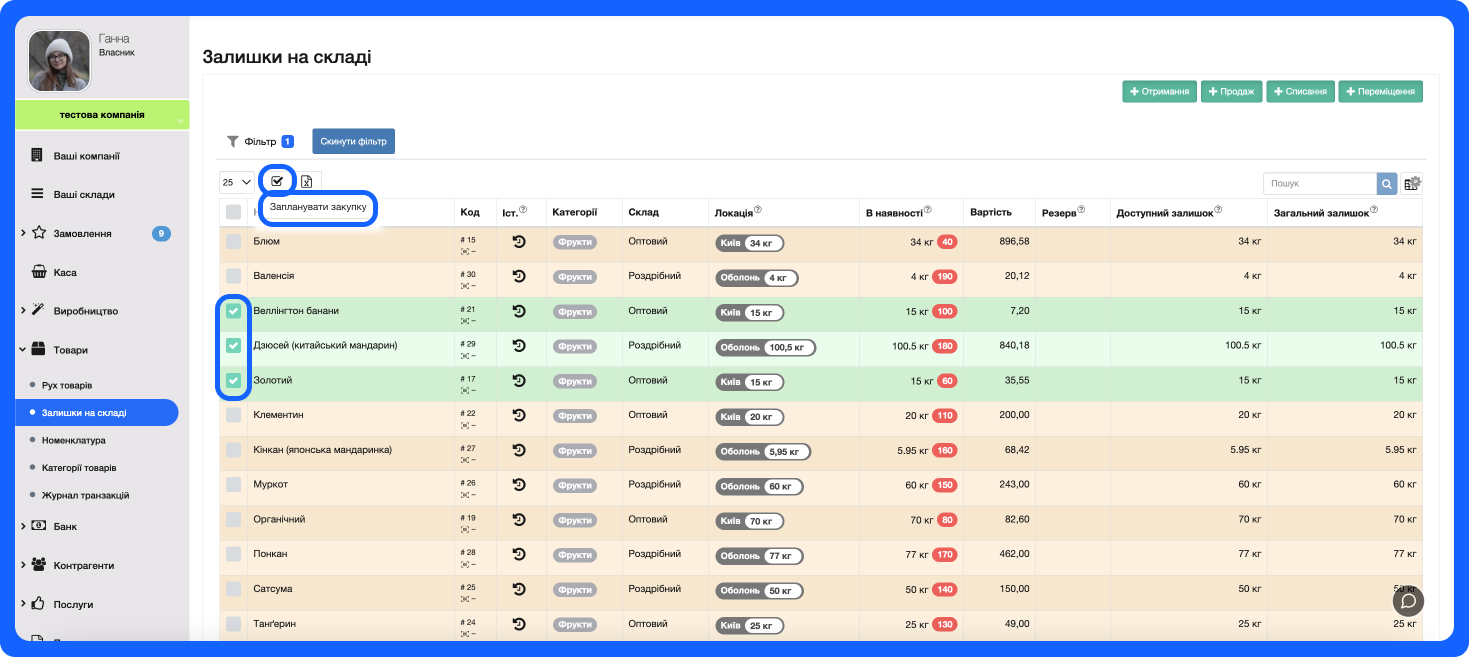Viewport: 1469px width, 657px height.
Task: Open the table column settings icon
Action: 1412,184
